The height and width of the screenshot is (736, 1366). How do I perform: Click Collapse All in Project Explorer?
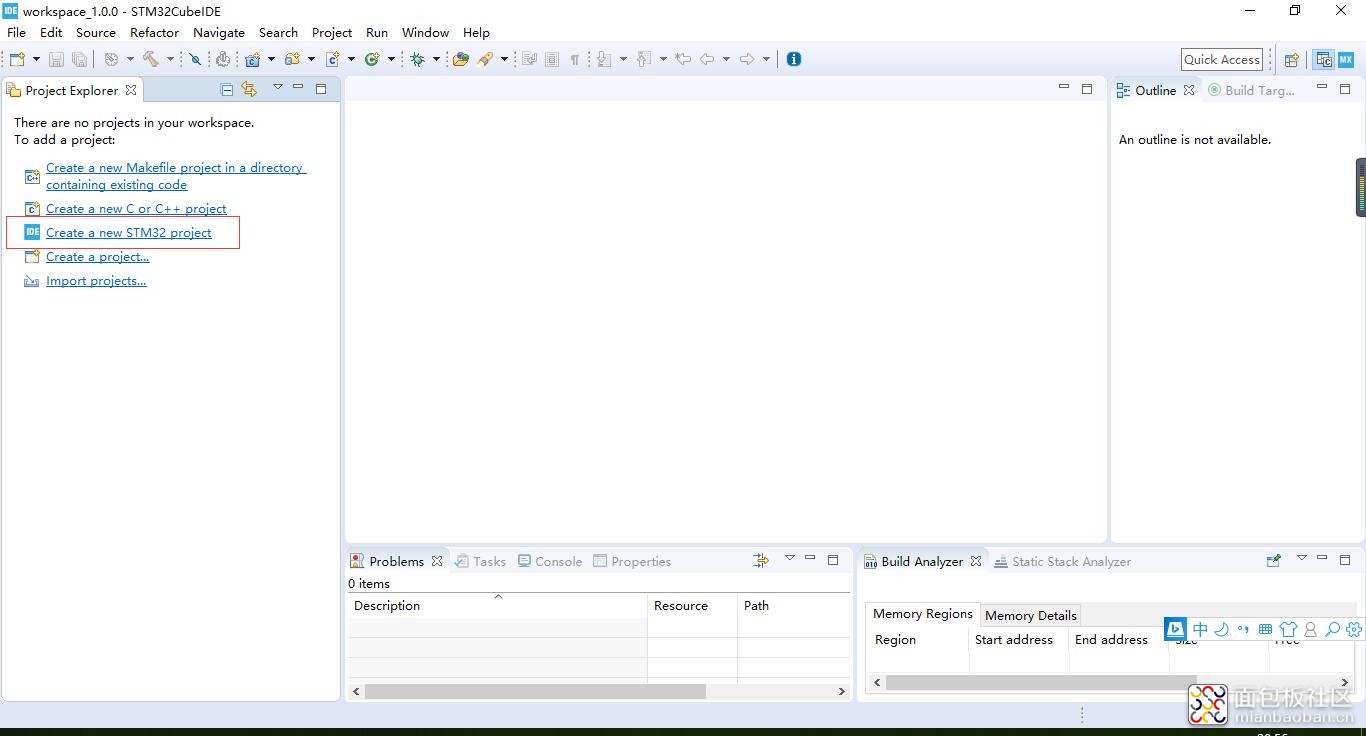click(227, 90)
